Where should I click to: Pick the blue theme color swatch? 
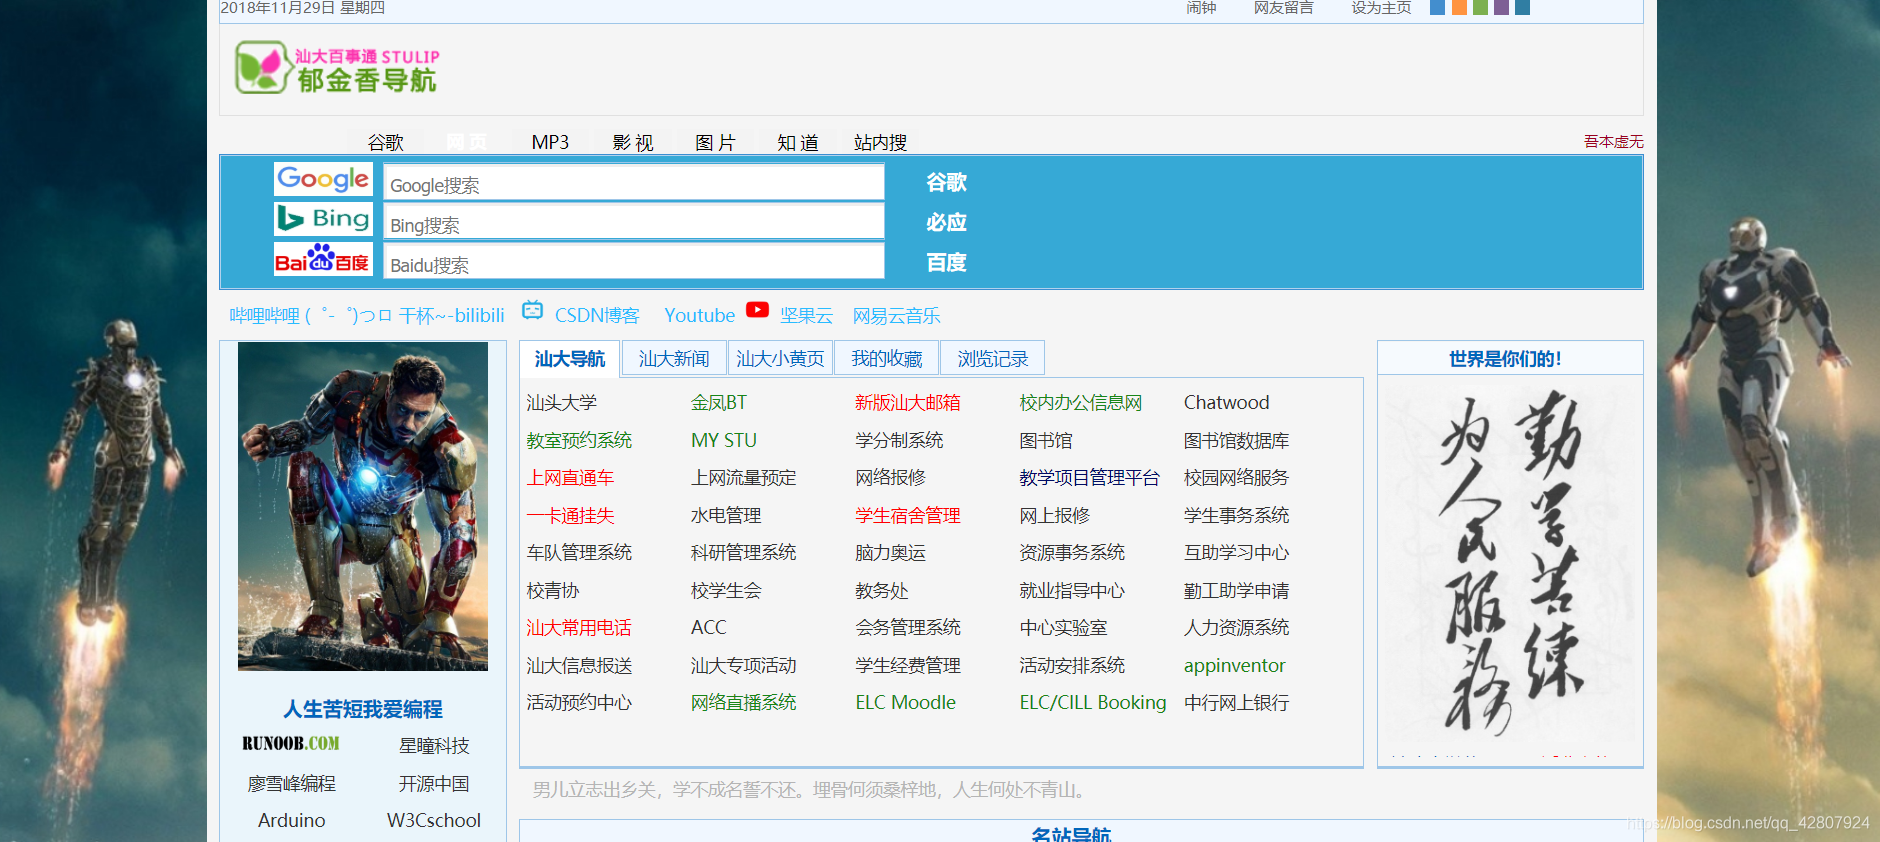pyautogui.click(x=1437, y=7)
